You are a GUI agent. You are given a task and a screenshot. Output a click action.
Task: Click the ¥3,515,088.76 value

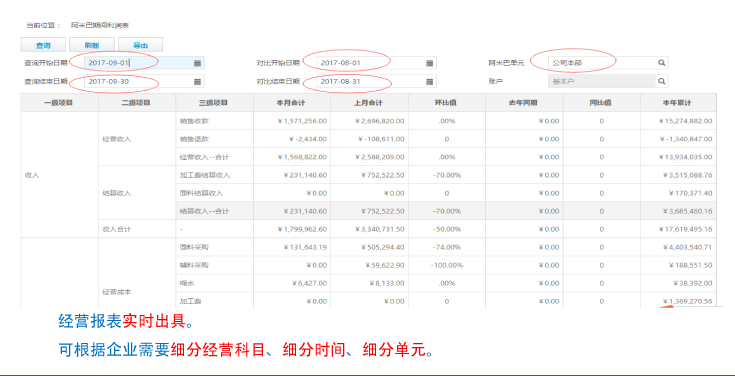688,175
